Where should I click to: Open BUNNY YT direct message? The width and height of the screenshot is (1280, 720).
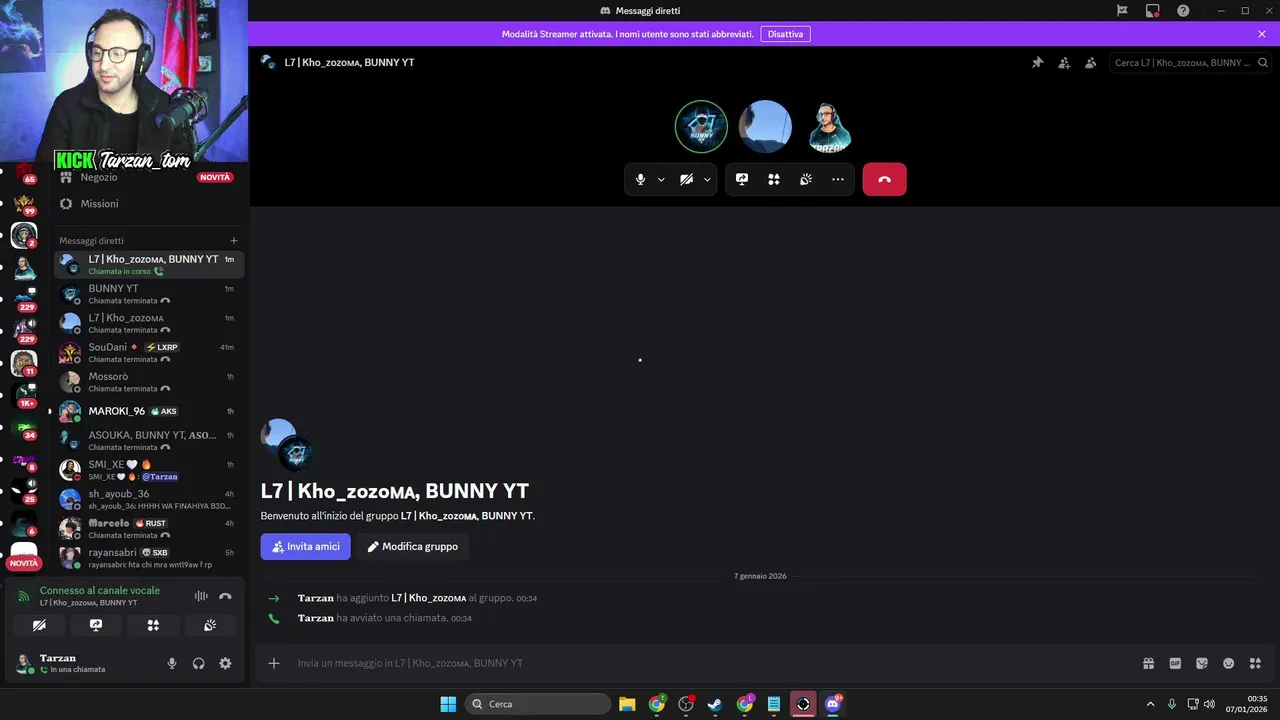point(148,294)
